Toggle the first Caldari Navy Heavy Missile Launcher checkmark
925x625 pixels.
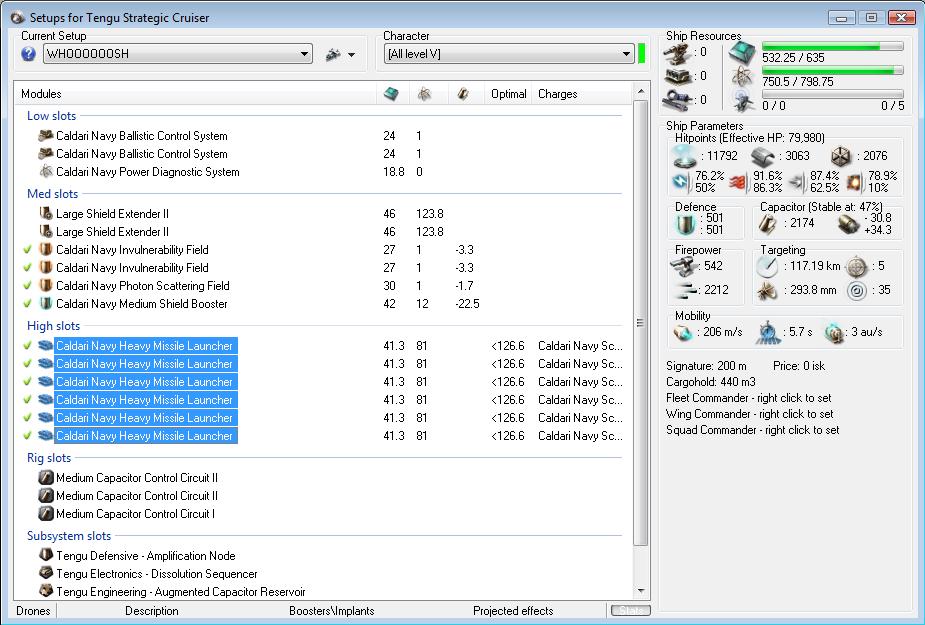(x=26, y=346)
